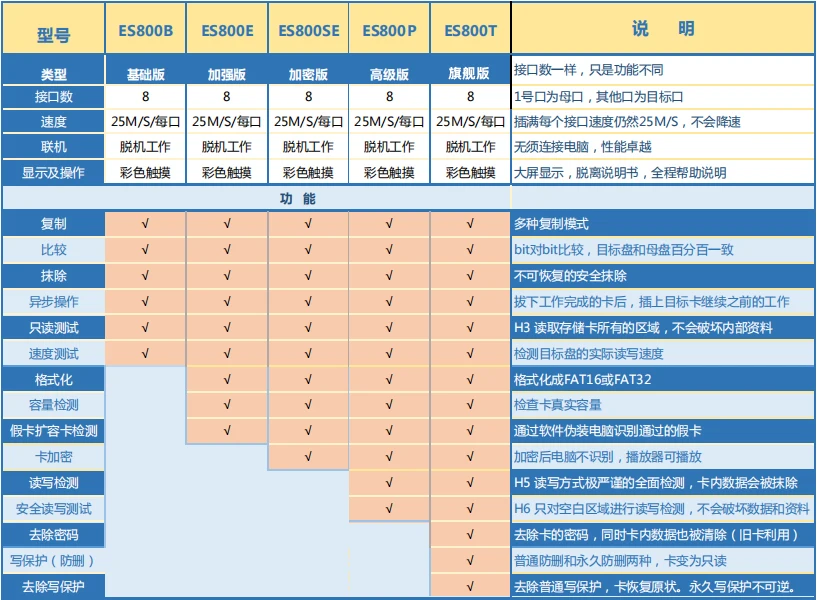Click the 安全读写测试 row label
Image resolution: width=817 pixels, height=600 pixels.
[54, 509]
